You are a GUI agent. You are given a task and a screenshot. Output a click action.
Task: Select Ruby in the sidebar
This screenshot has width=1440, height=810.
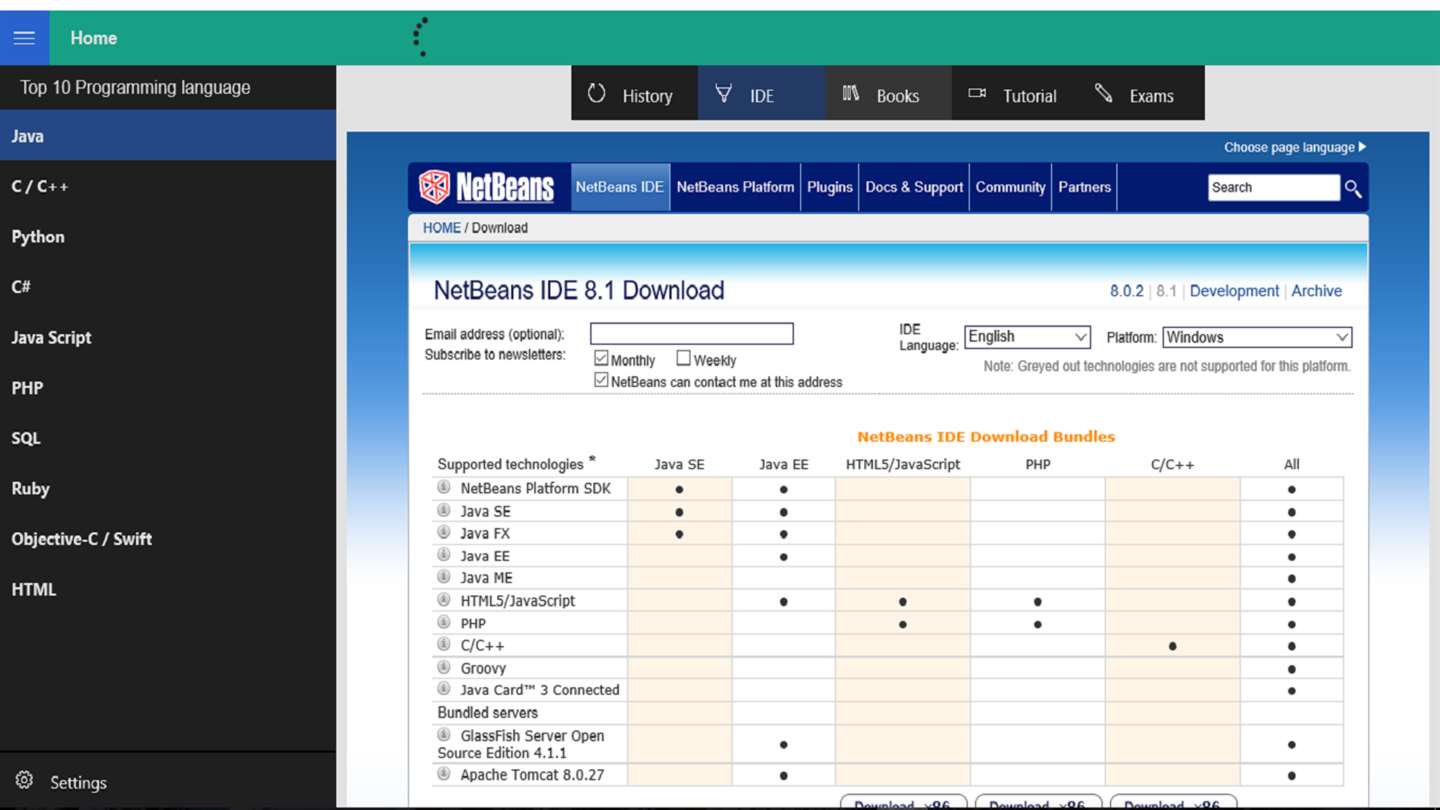(x=168, y=488)
